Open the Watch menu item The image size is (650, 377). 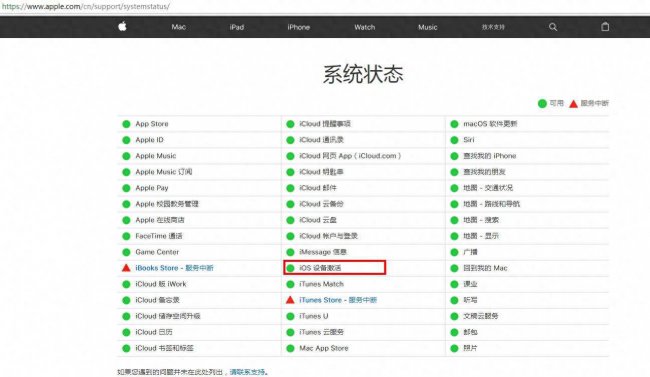coord(364,27)
